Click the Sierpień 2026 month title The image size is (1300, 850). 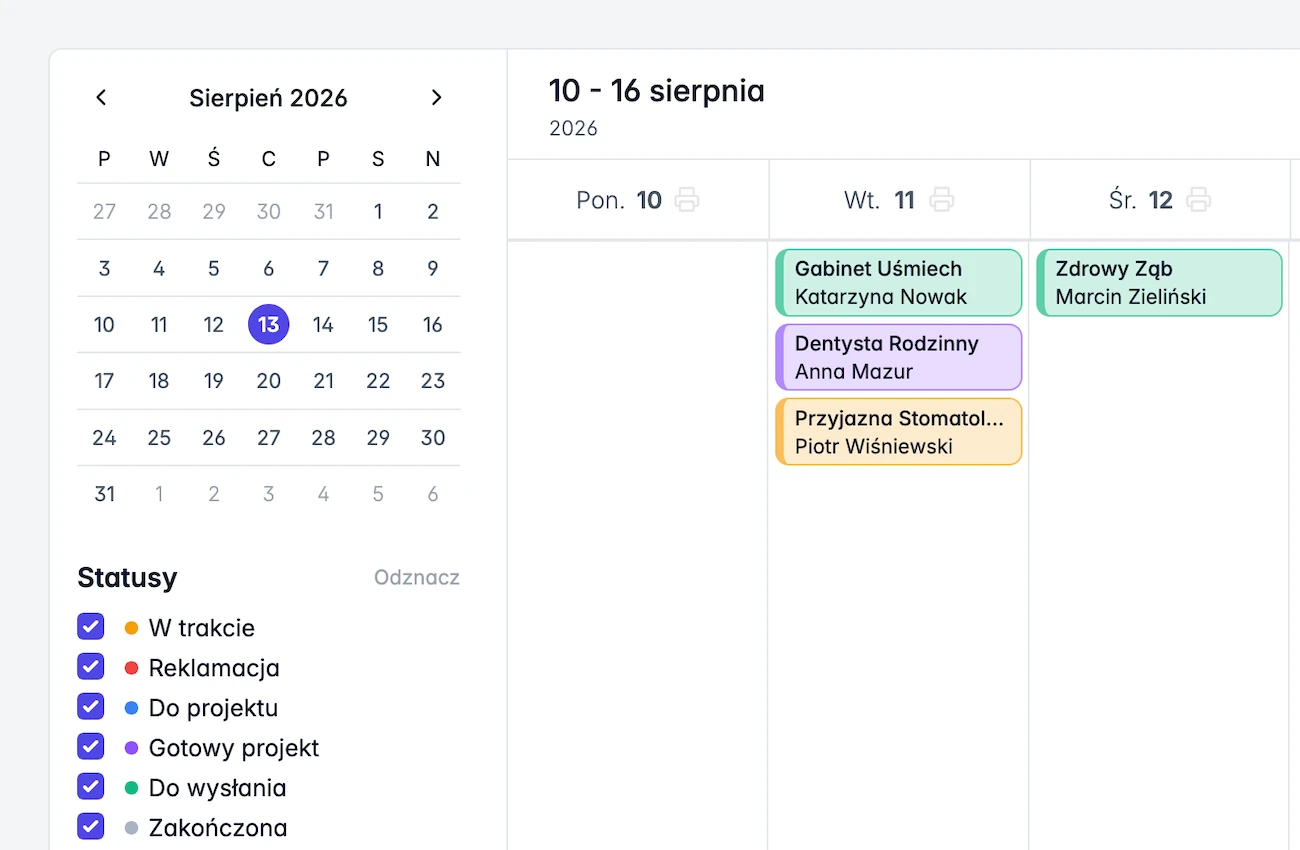pyautogui.click(x=269, y=98)
